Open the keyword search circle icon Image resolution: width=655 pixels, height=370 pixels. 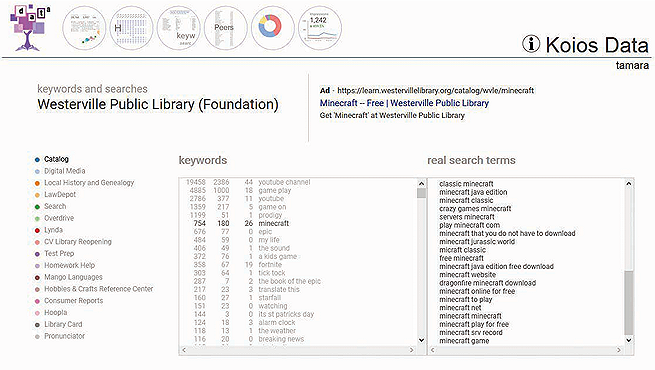tap(178, 28)
